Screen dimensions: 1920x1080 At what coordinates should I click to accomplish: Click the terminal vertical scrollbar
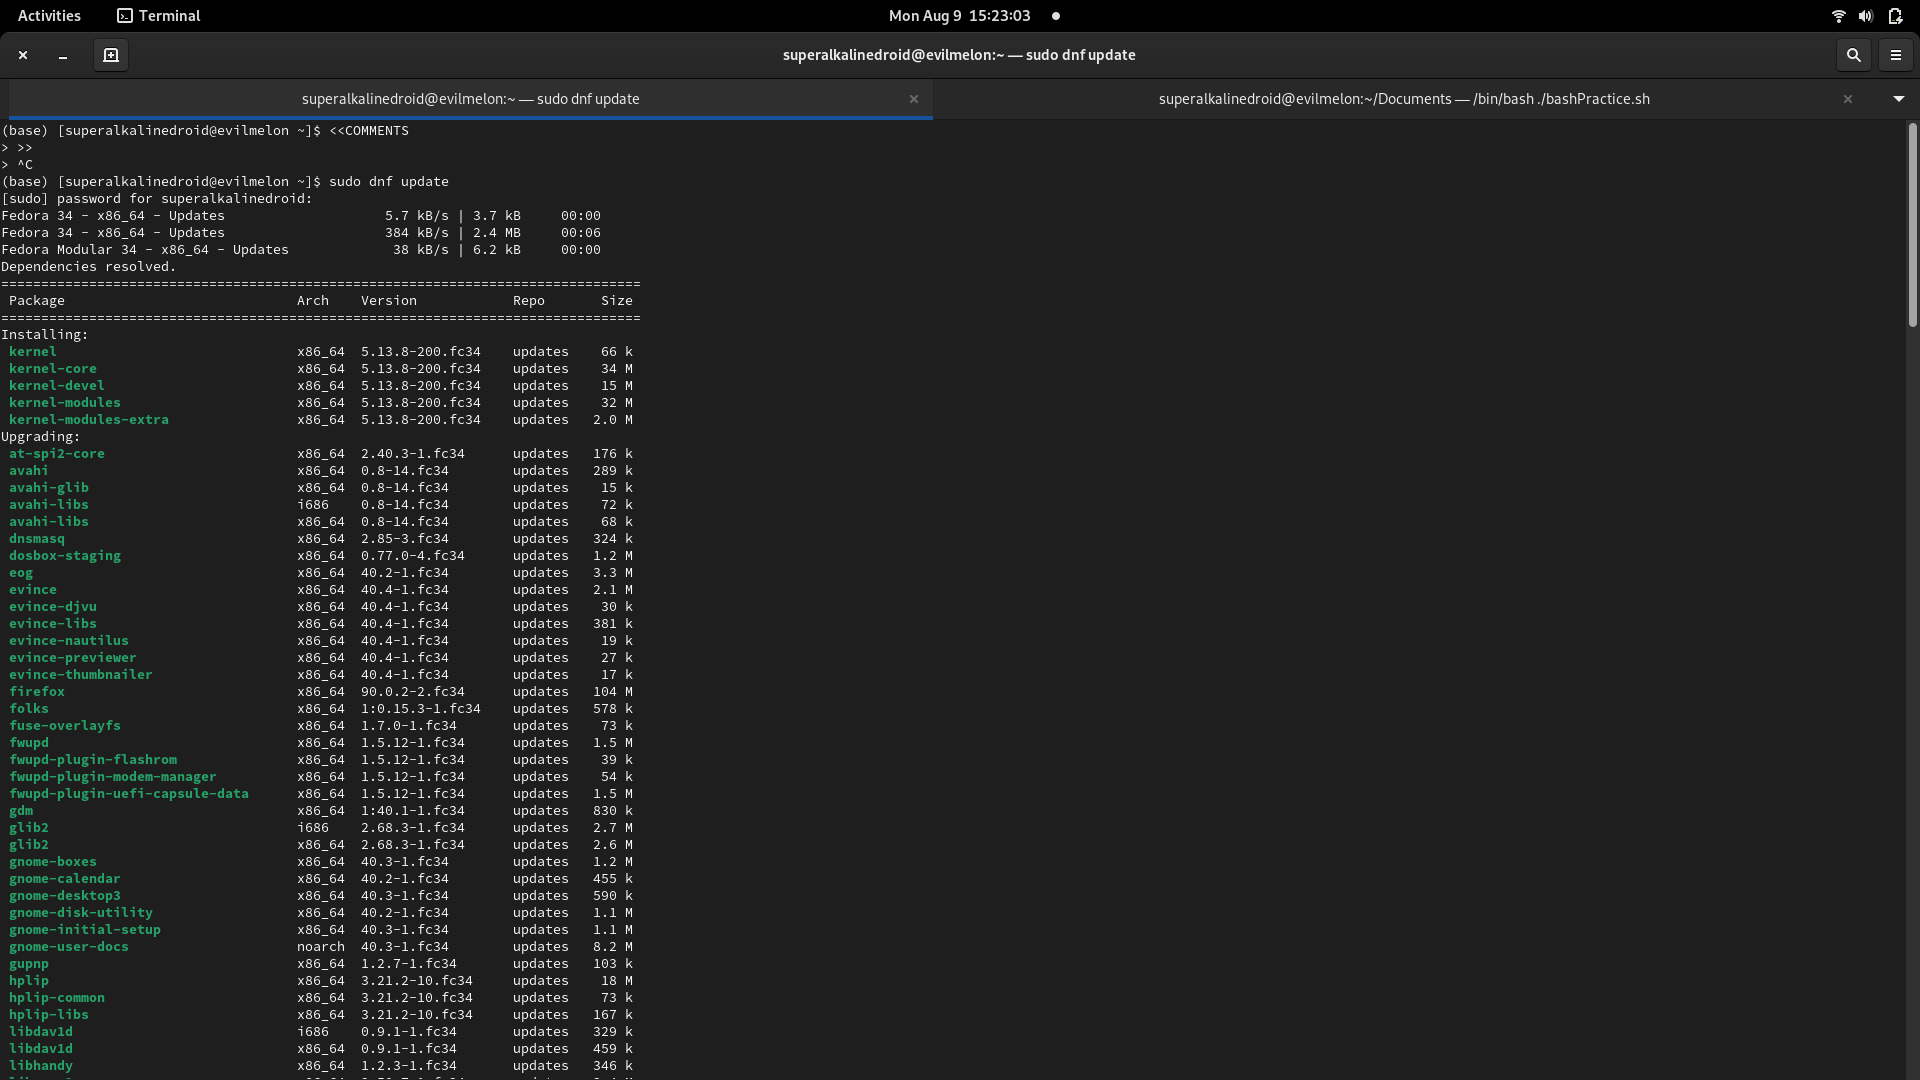point(1911,225)
